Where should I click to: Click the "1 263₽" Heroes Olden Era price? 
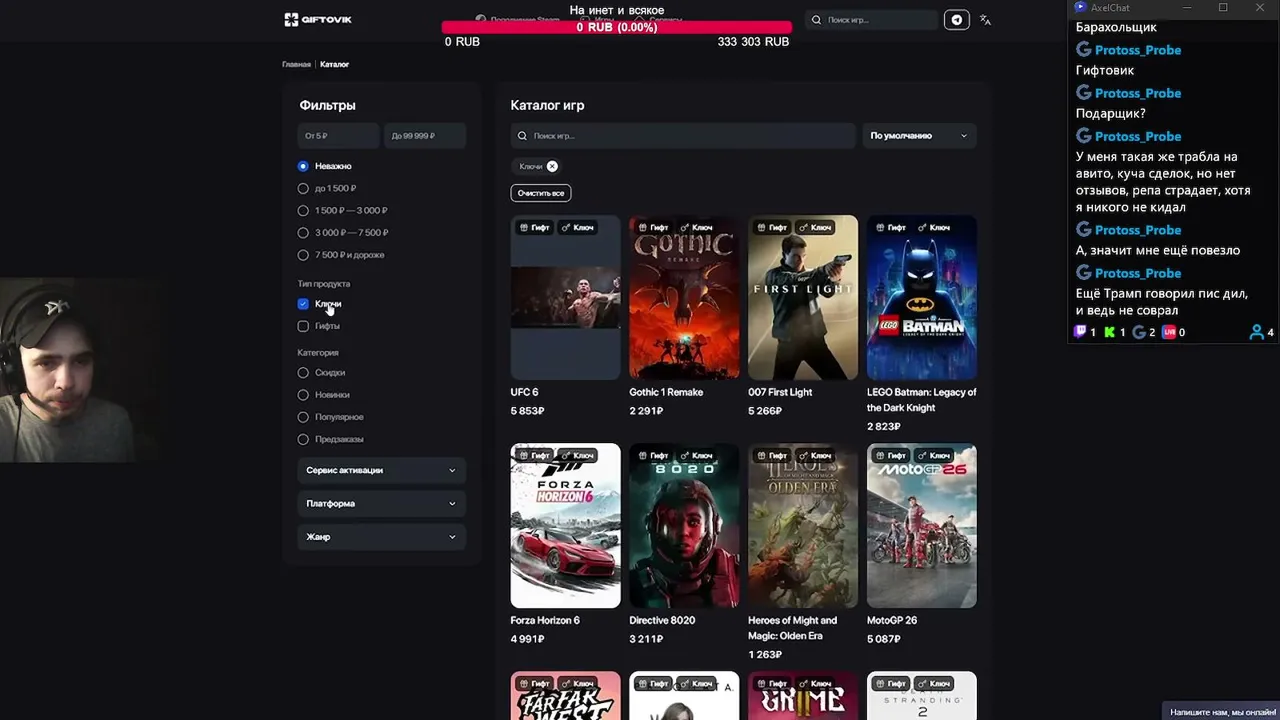point(765,655)
